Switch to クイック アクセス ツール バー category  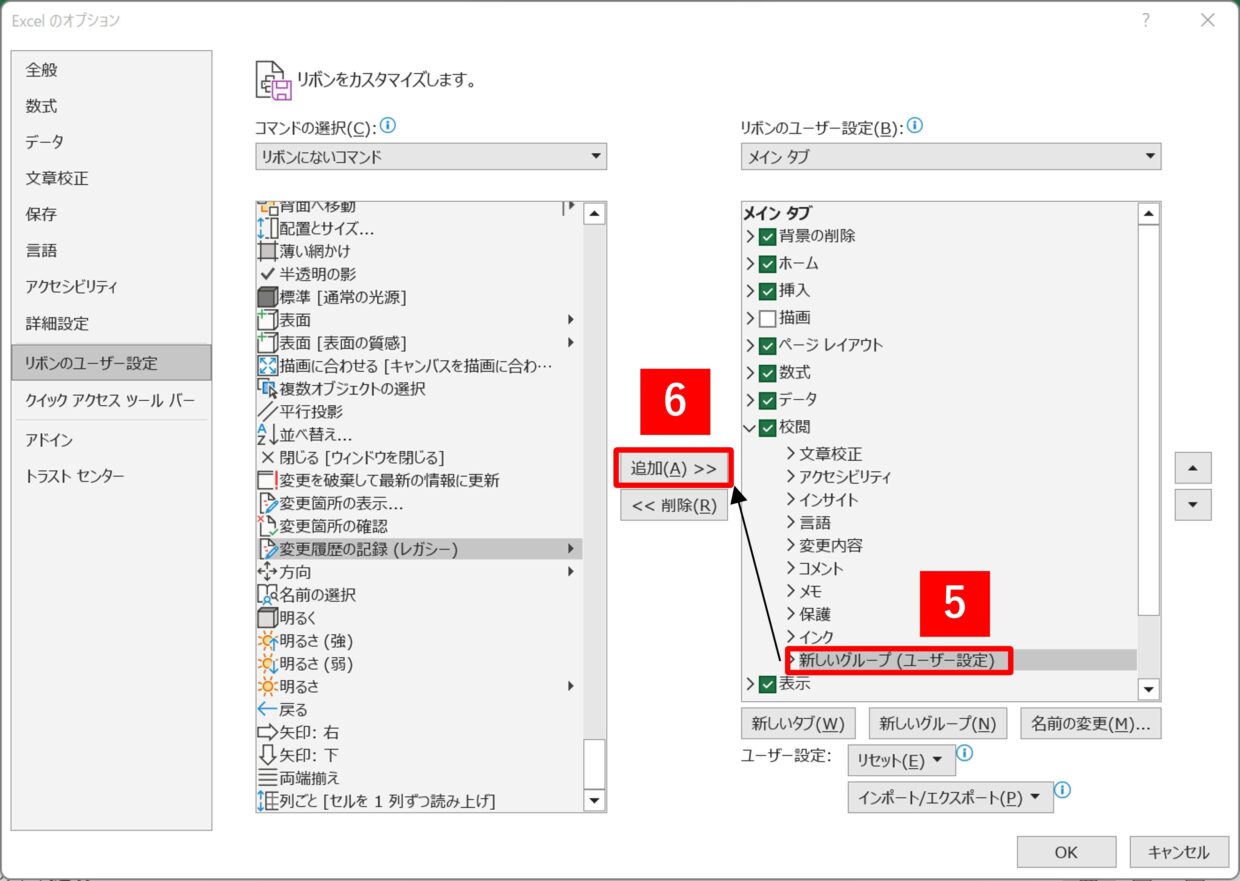(112, 400)
